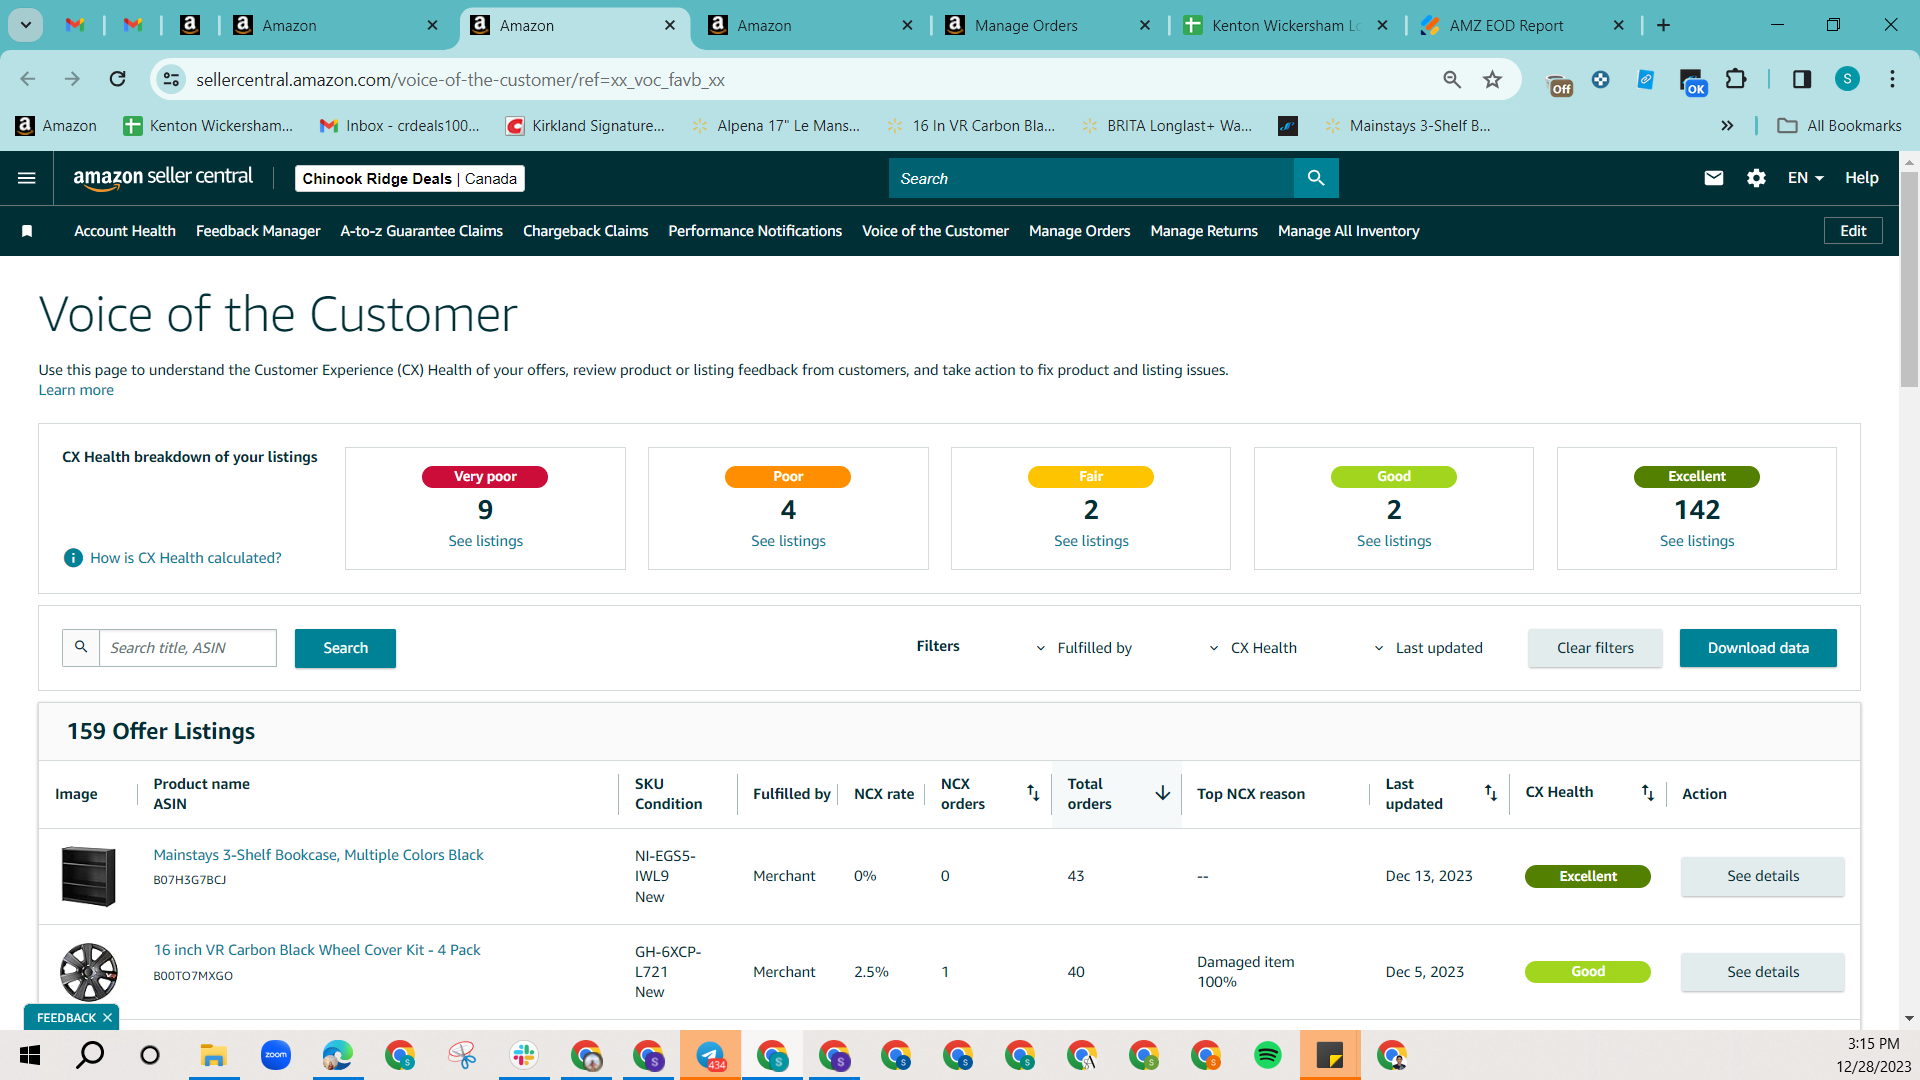Open the Seller Central hamburger menu
1920x1080 pixels.
pos(27,178)
